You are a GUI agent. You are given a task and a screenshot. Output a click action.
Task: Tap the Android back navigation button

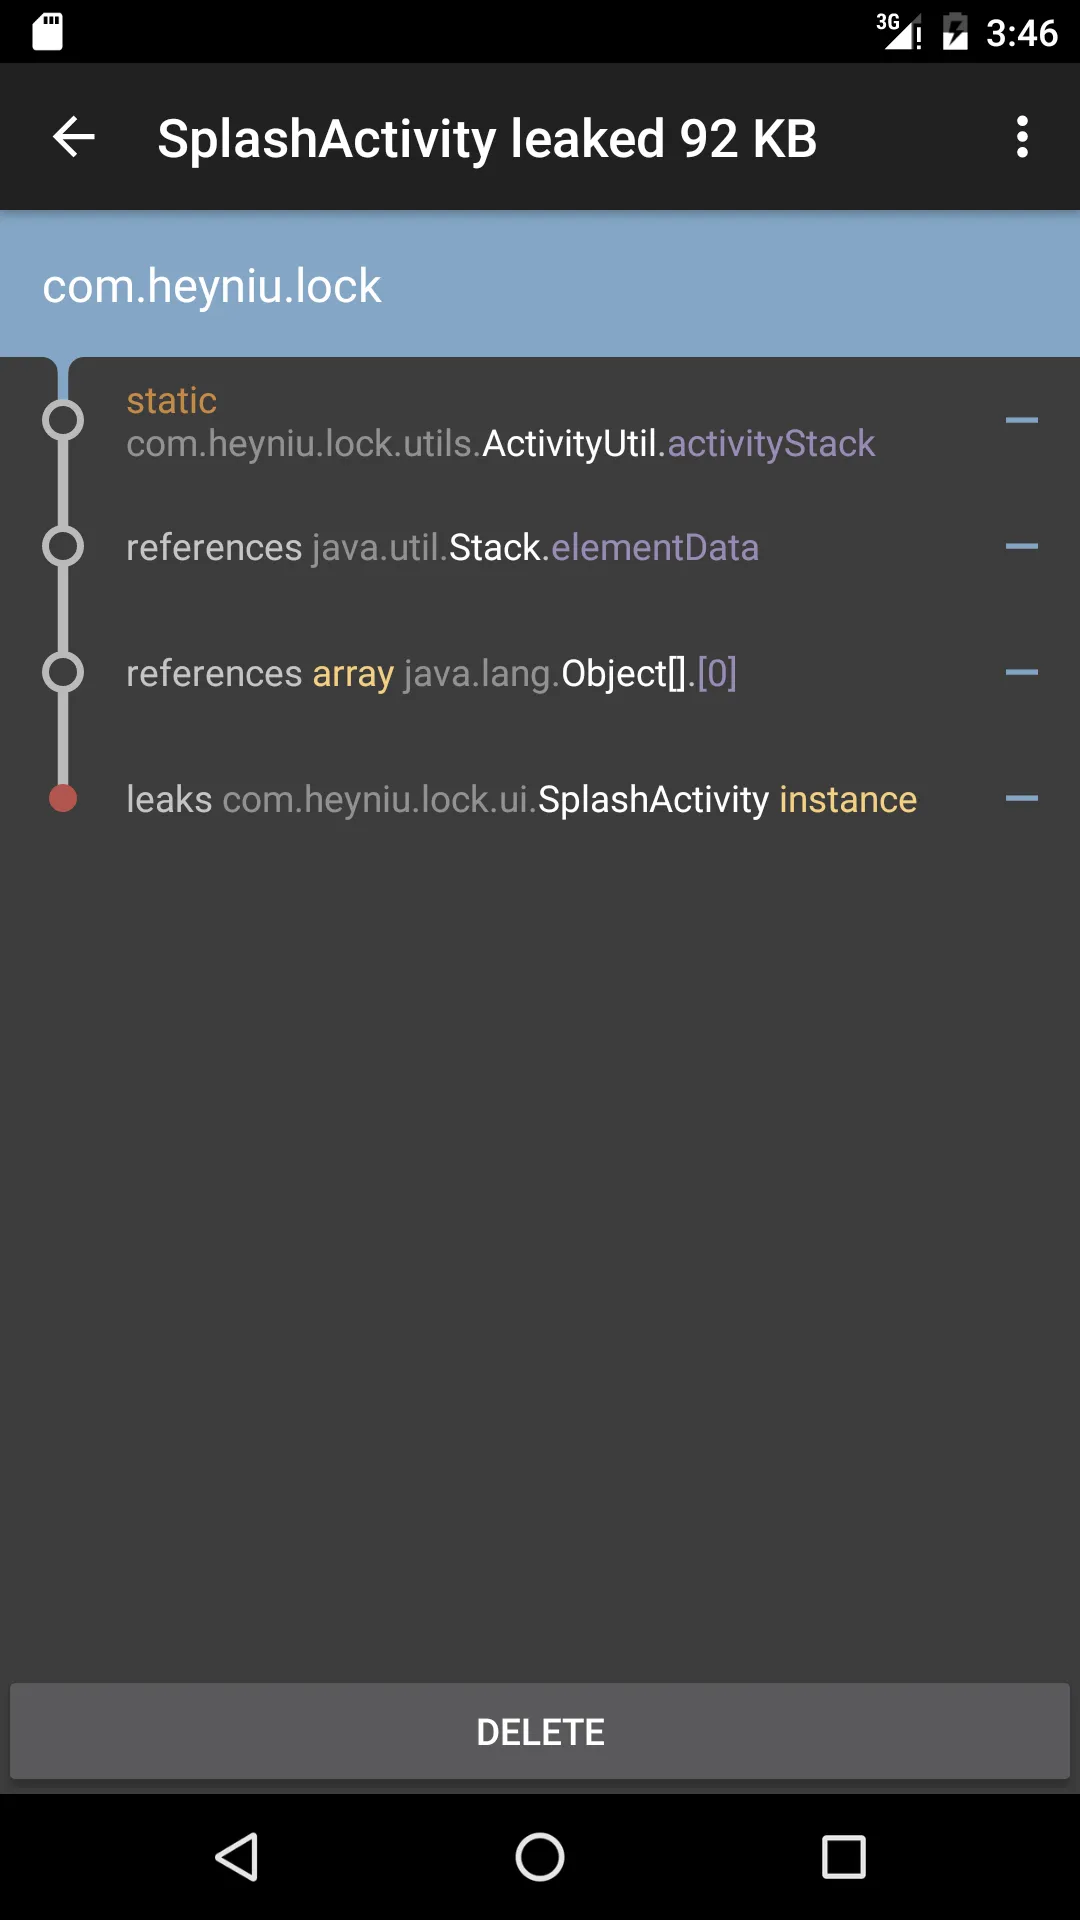pyautogui.click(x=238, y=1857)
